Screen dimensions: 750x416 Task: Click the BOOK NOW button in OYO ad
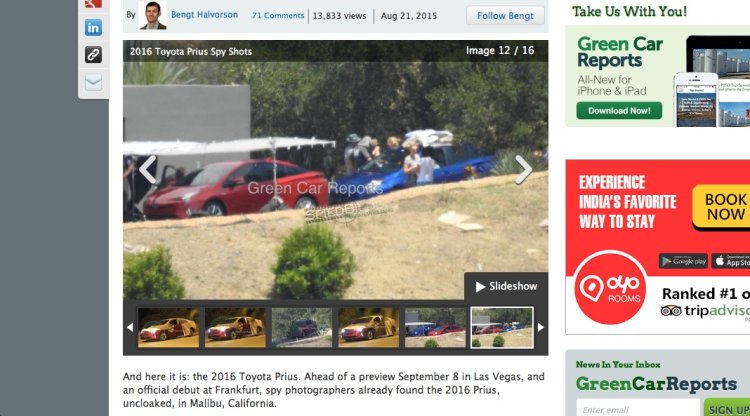pos(723,207)
